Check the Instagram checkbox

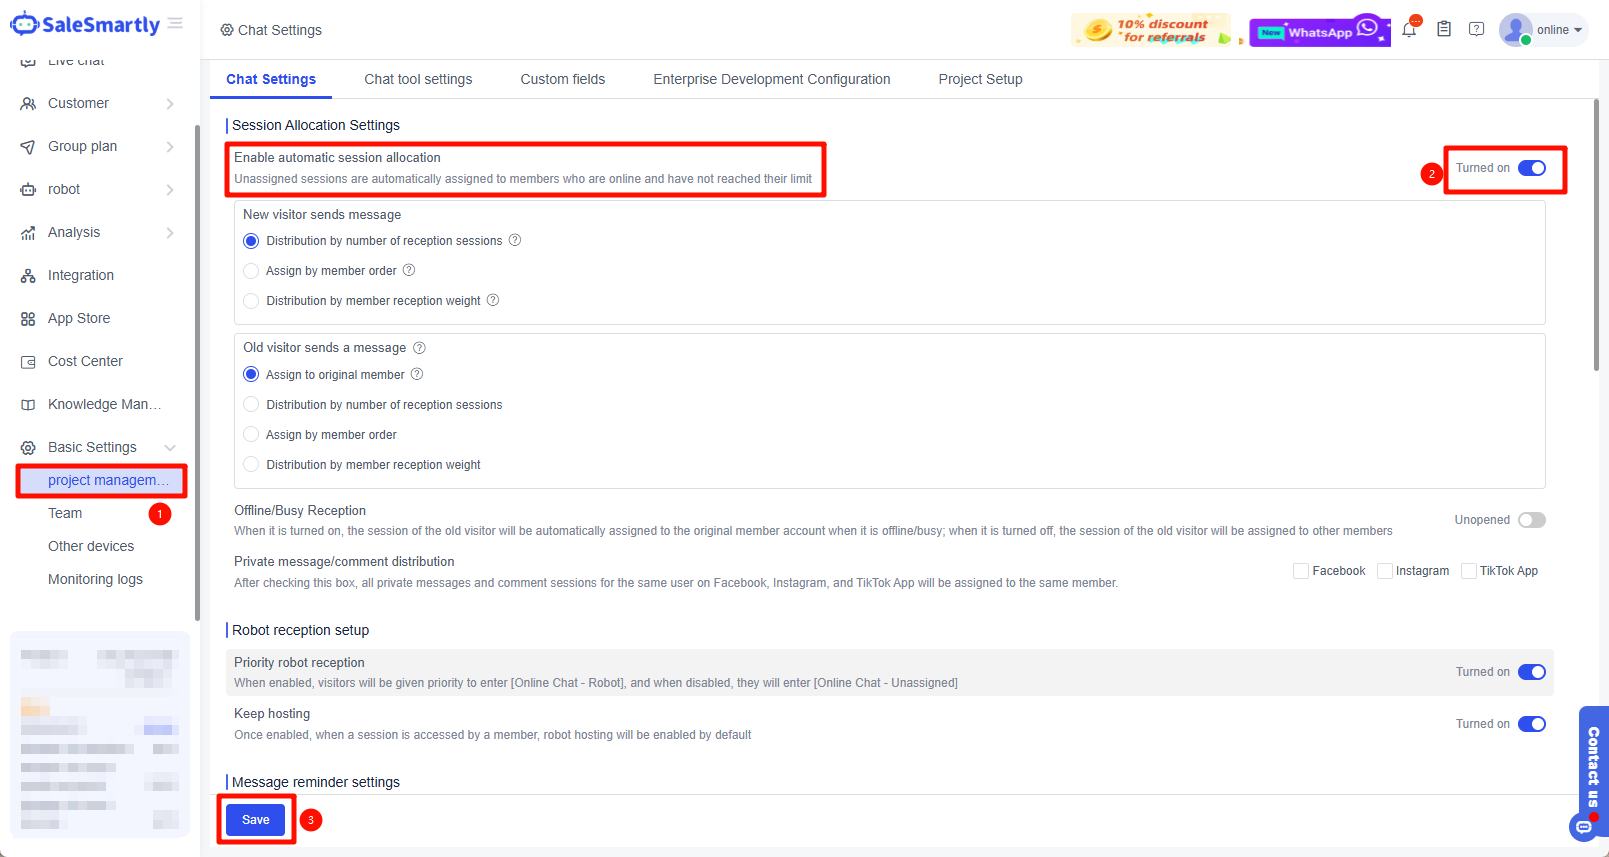(1385, 571)
